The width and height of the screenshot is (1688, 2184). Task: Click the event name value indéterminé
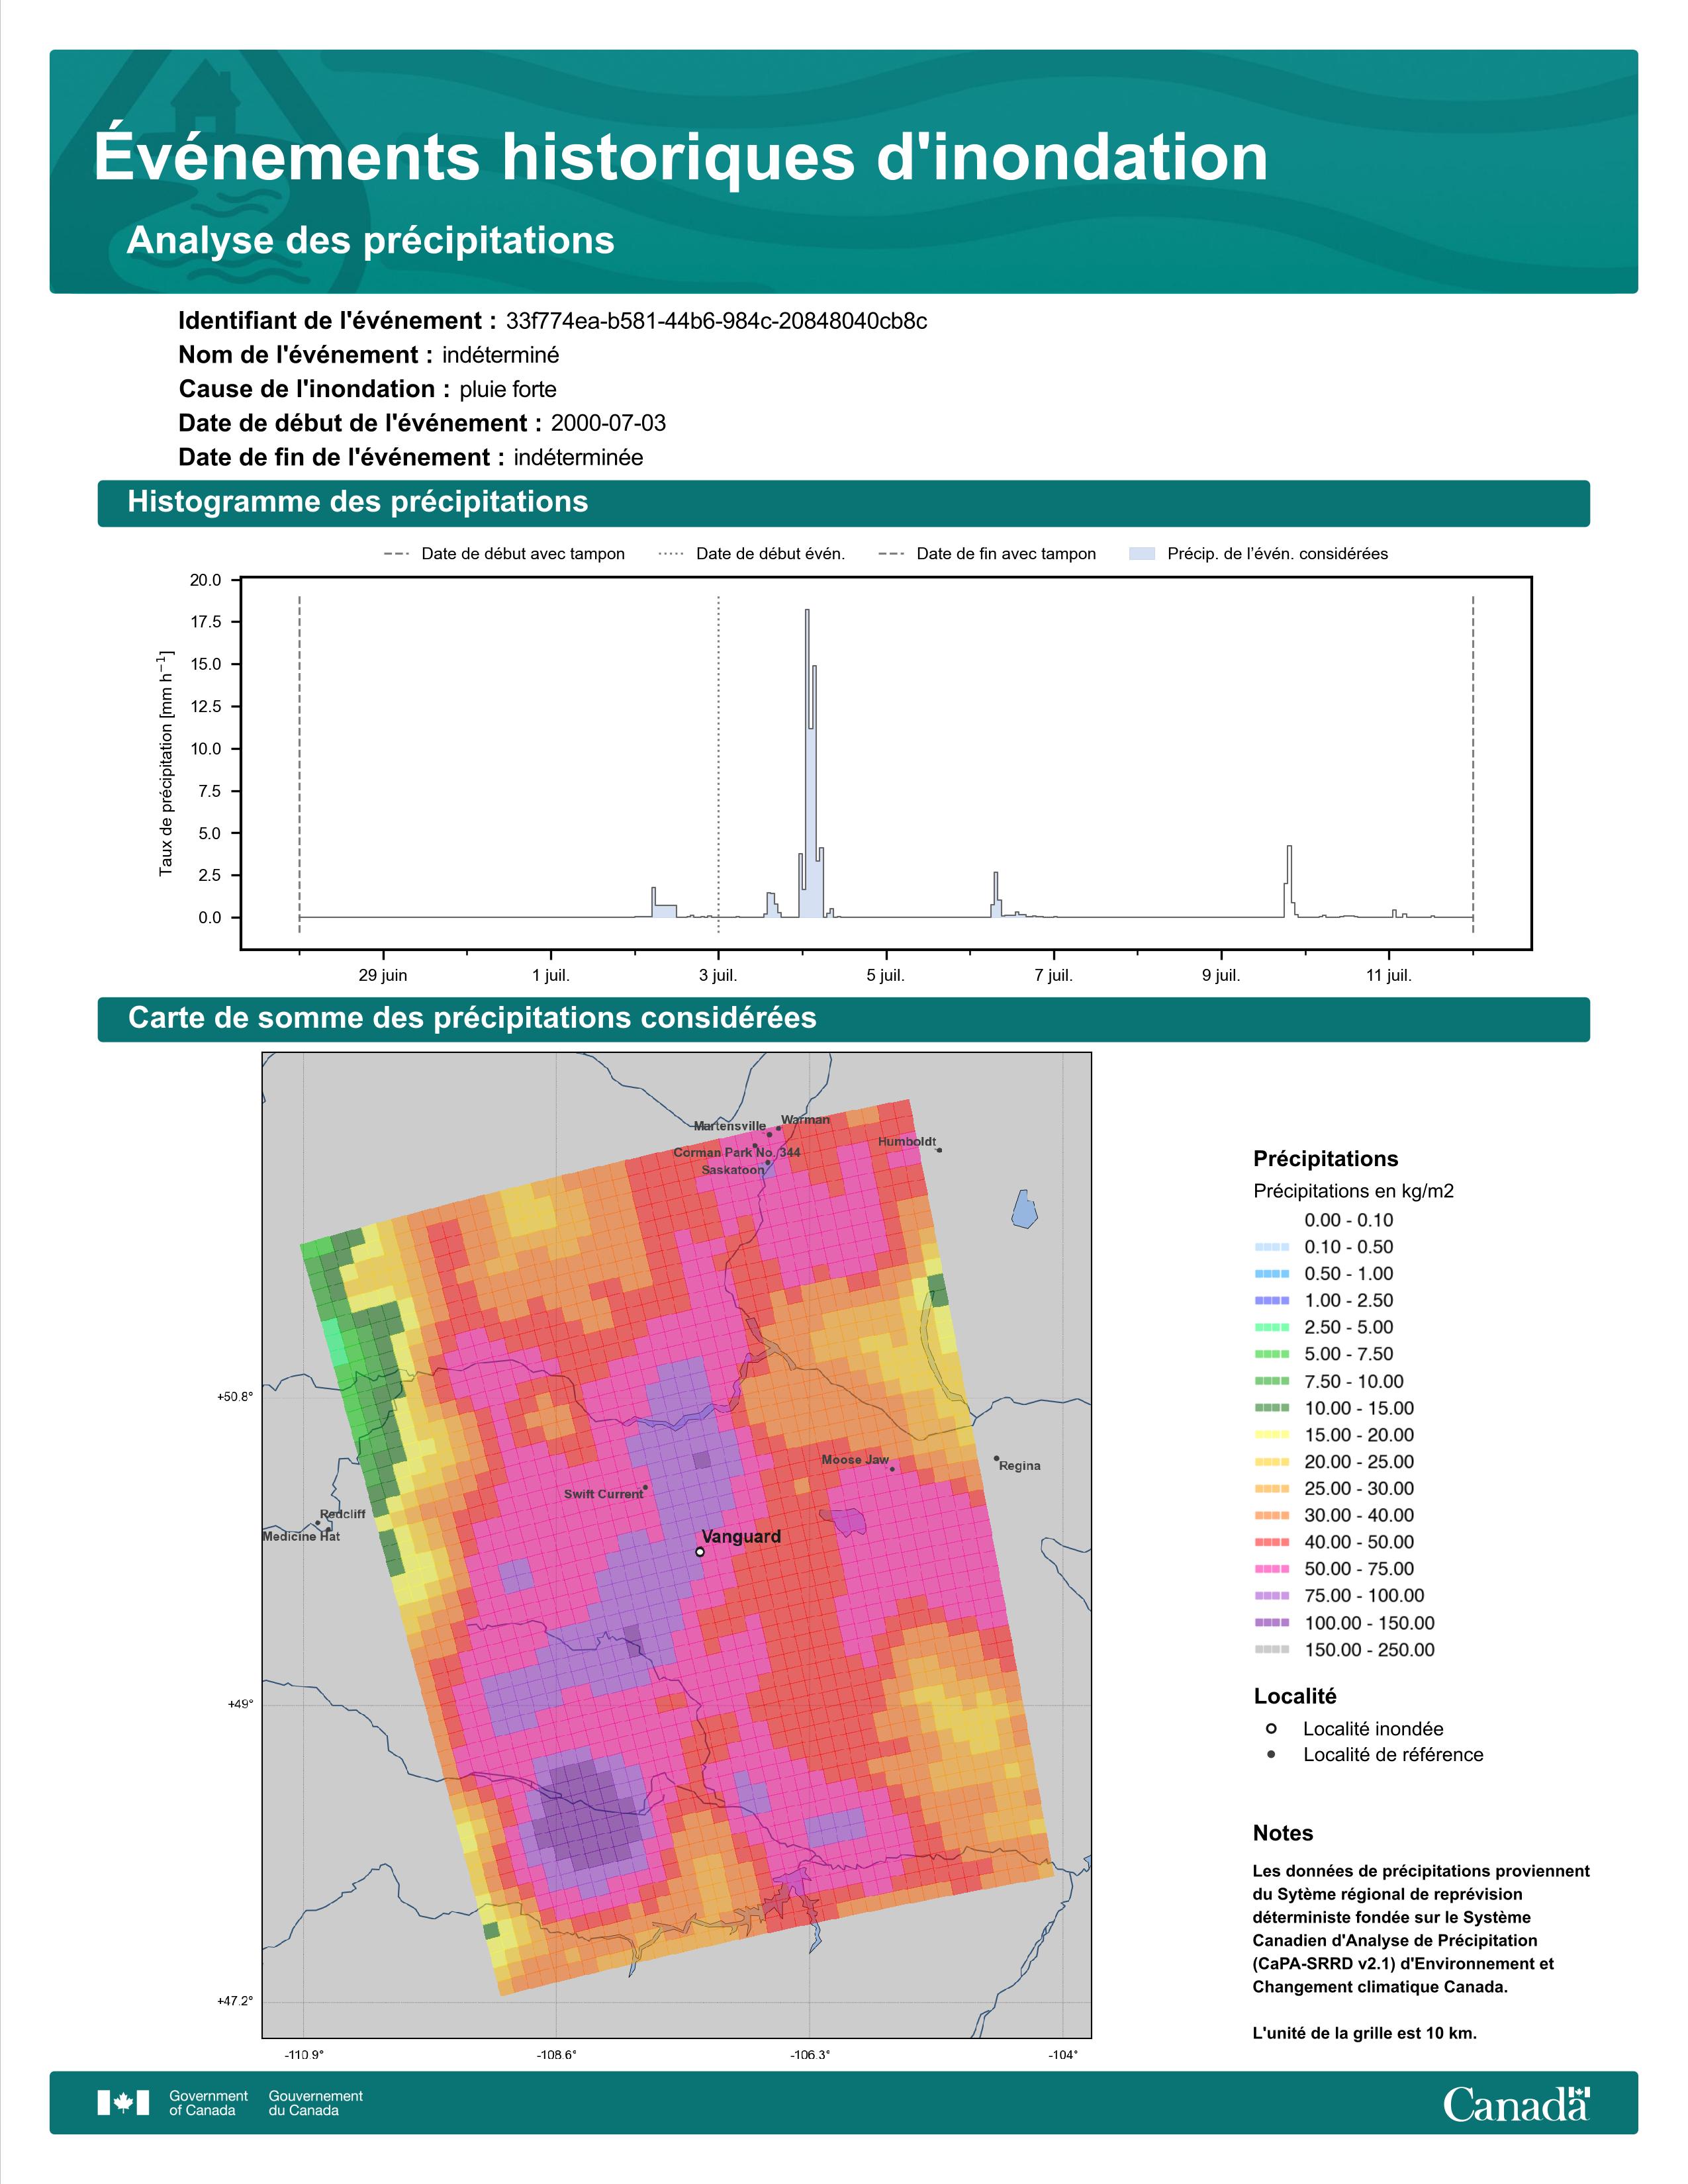point(501,355)
